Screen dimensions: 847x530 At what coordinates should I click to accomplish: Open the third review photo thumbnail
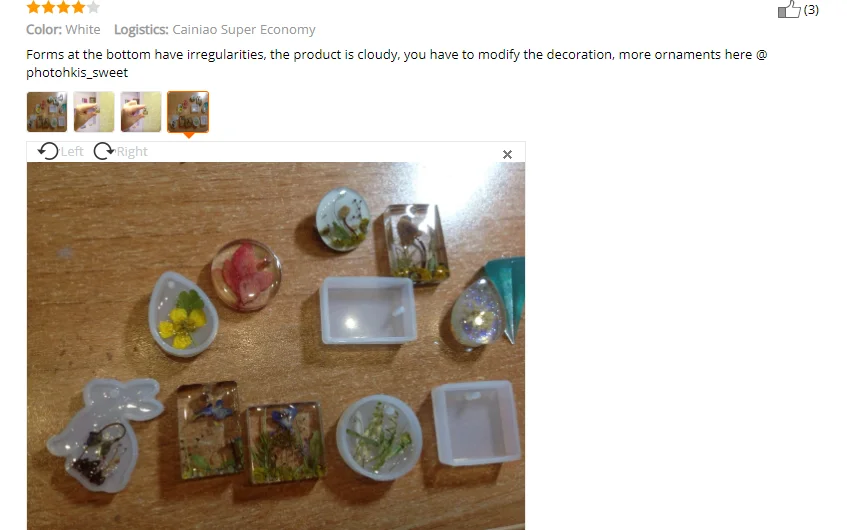[x=141, y=112]
